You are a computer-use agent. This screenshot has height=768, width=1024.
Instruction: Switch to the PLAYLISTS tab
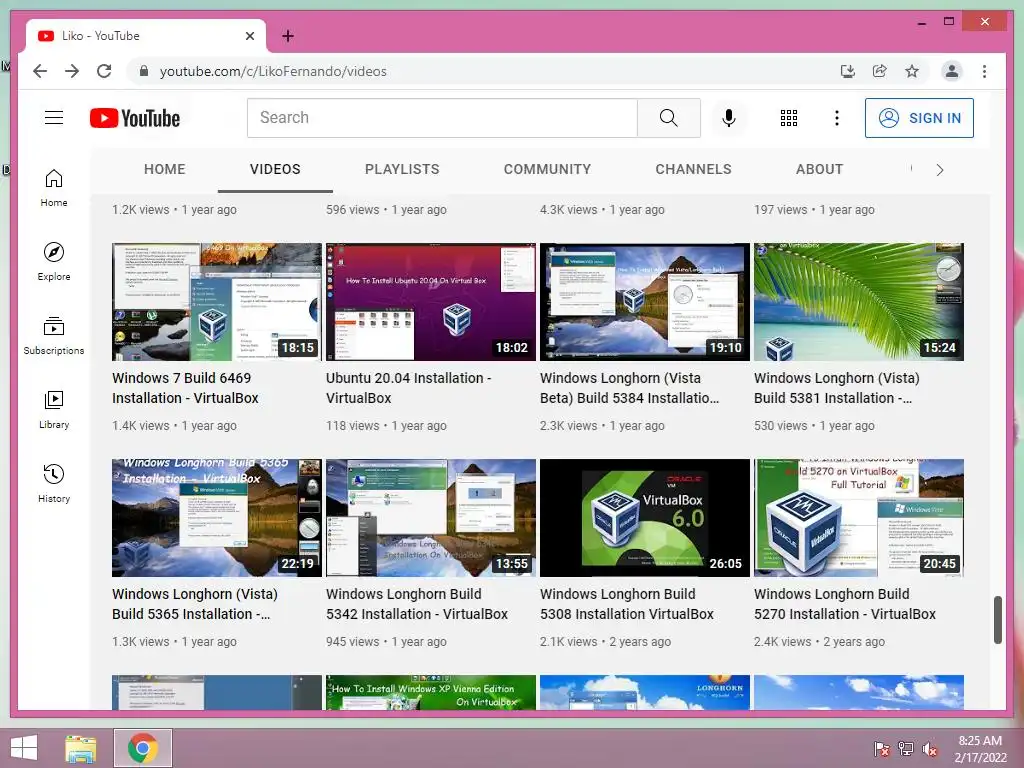(402, 169)
